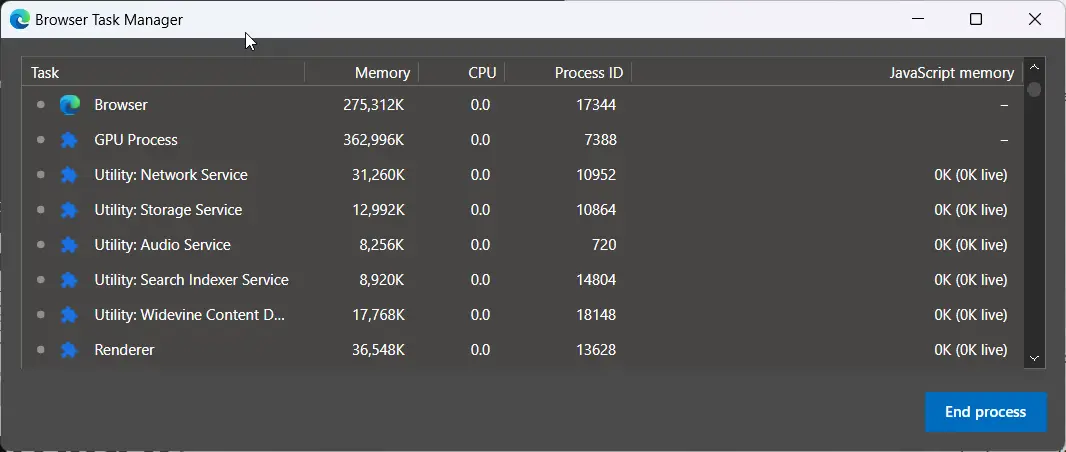
Task: Click the Edge logo in title bar
Action: point(20,20)
